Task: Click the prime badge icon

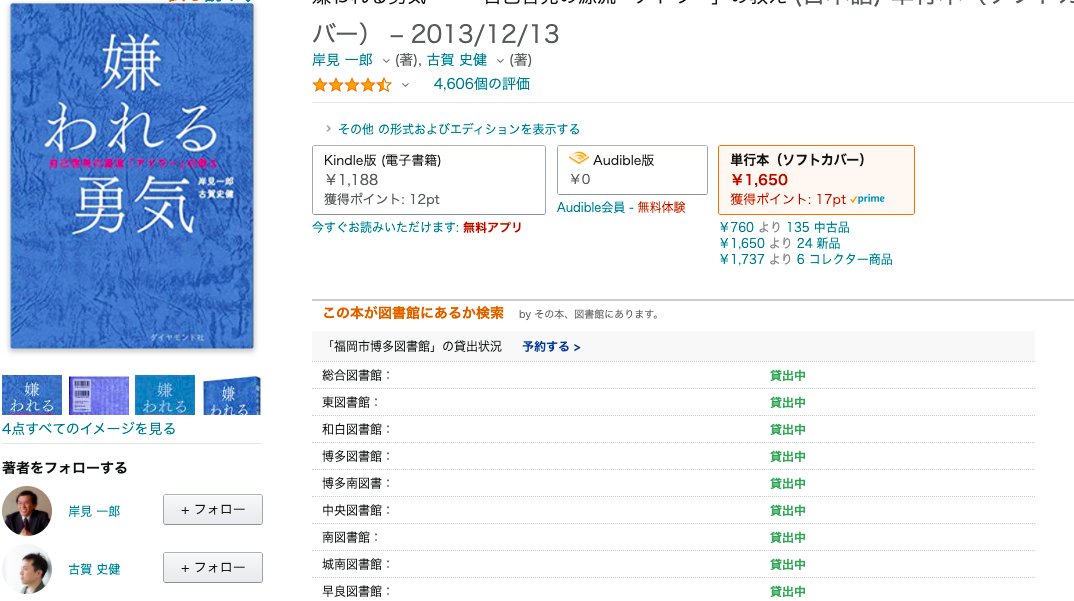Action: point(867,199)
